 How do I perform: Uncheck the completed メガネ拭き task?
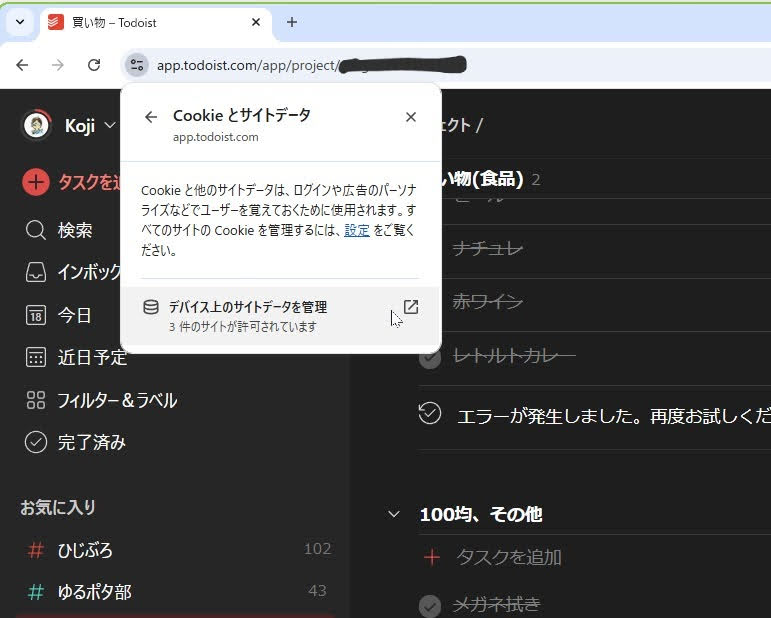pos(430,605)
